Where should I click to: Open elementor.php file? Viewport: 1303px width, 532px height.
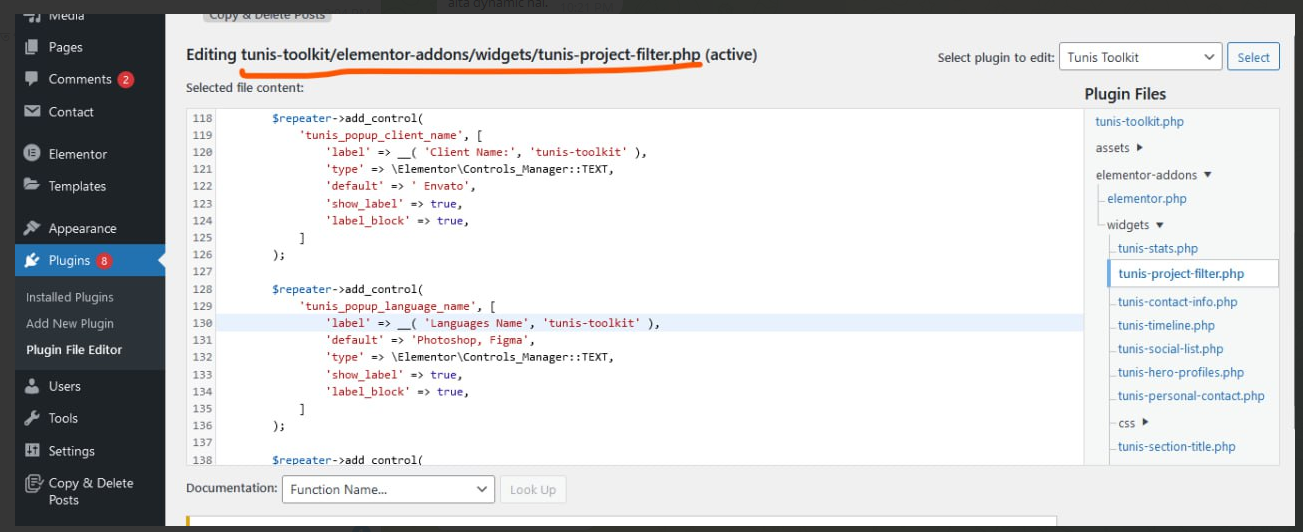coord(1146,199)
